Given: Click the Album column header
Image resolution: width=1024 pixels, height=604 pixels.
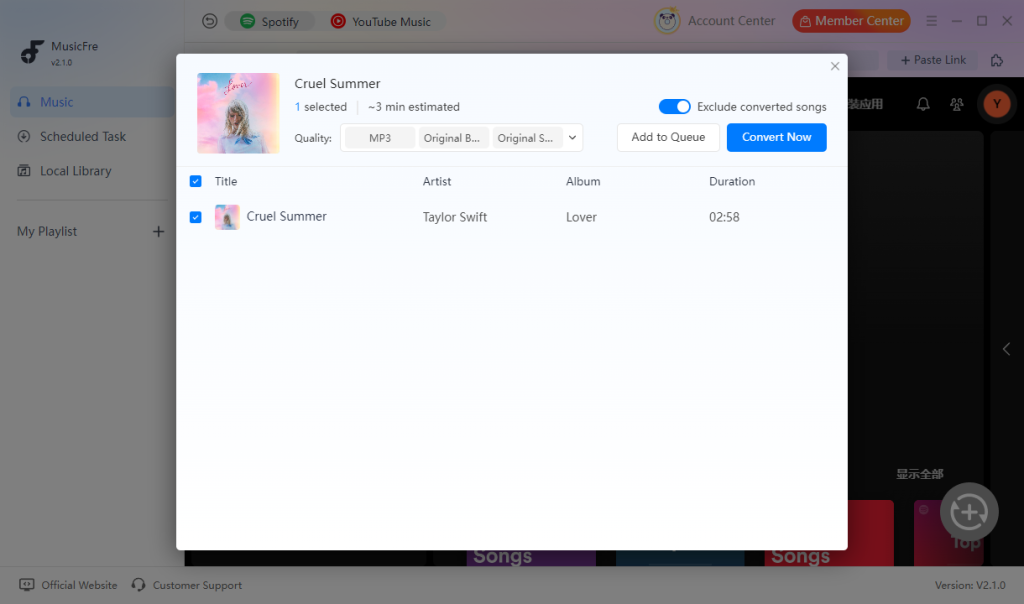Looking at the screenshot, I should [583, 182].
